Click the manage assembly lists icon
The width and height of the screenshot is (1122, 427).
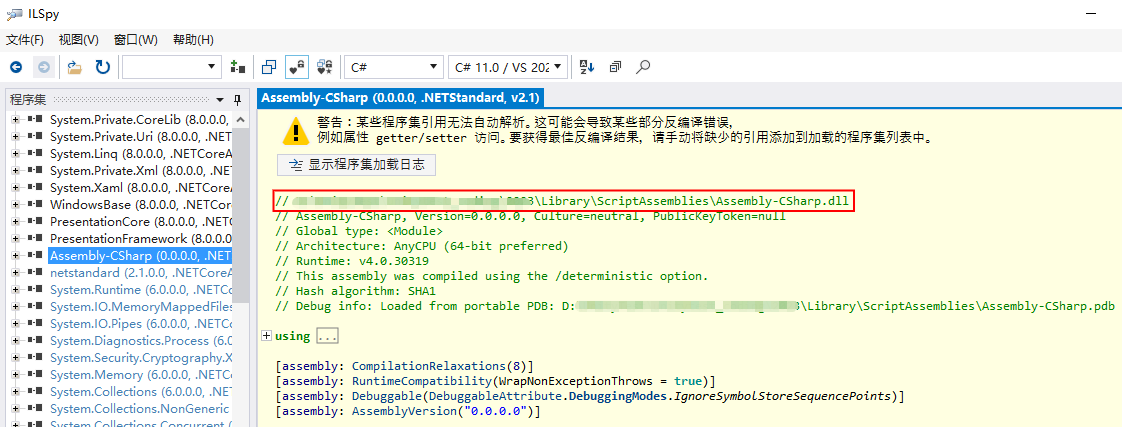(237, 67)
